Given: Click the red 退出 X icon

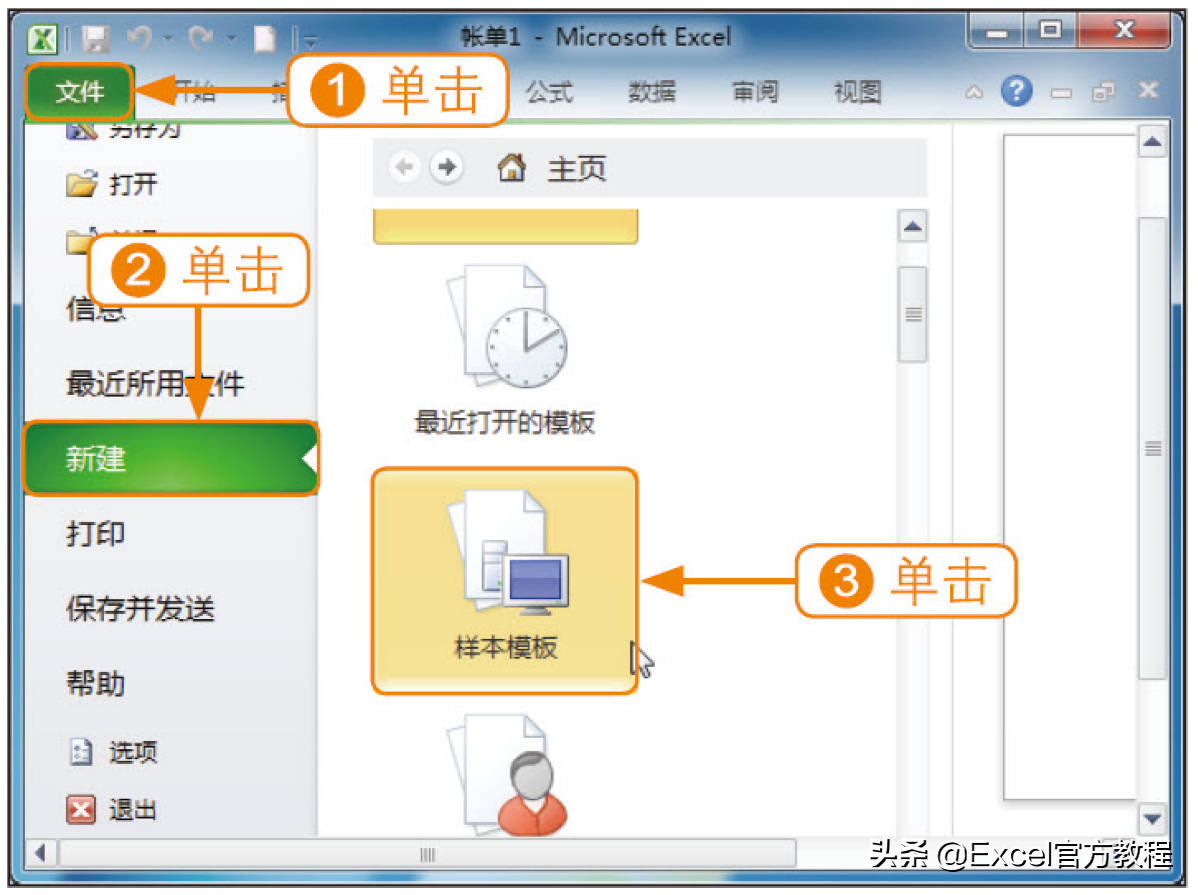Looking at the screenshot, I should 81,809.
